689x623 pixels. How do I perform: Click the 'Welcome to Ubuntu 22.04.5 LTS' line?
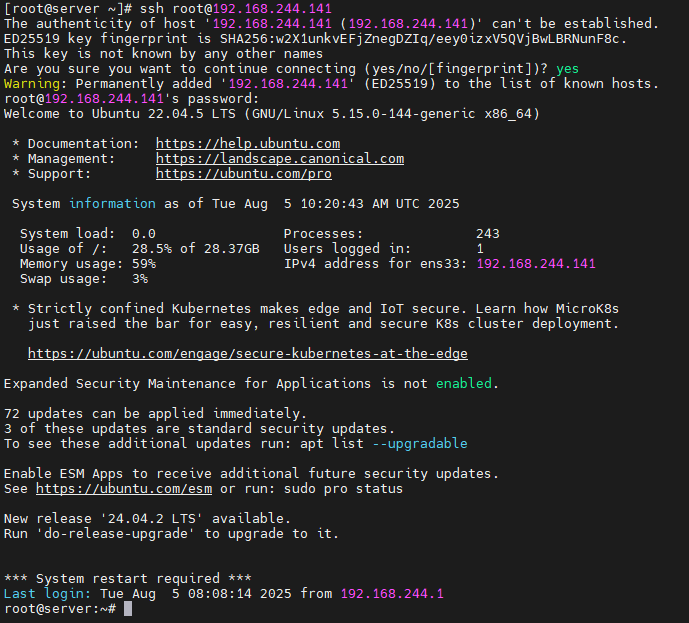(x=272, y=114)
